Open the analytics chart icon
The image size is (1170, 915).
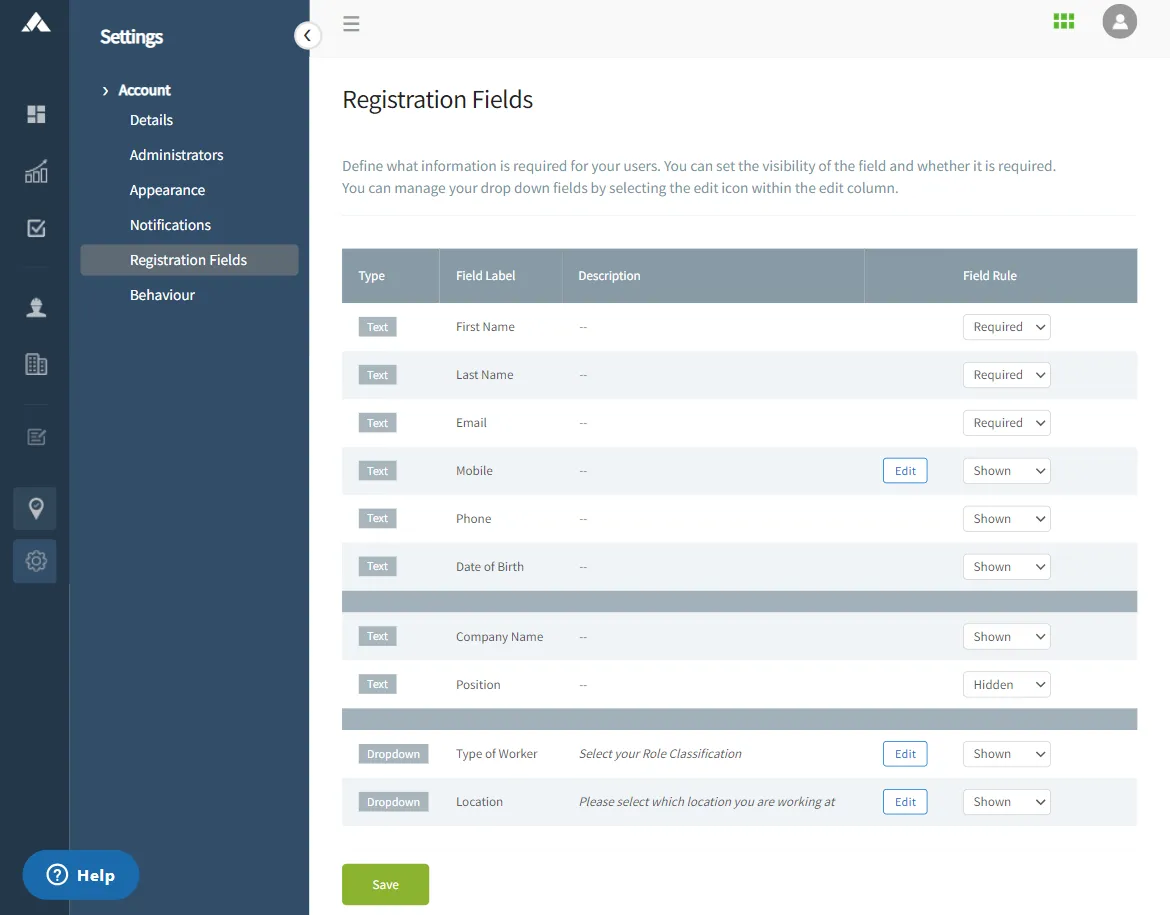36,172
